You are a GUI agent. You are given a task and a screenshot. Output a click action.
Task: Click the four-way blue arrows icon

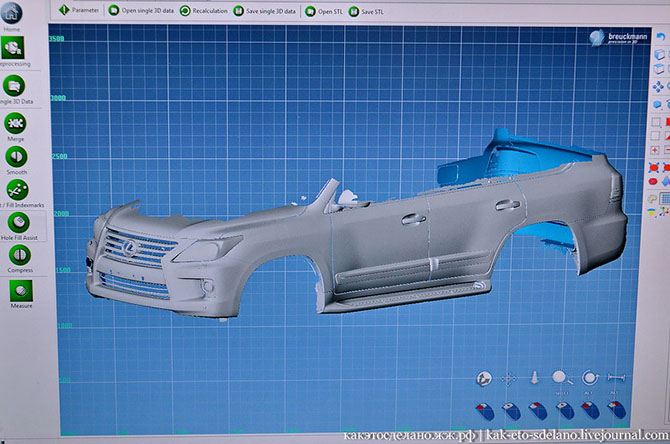coord(658,87)
